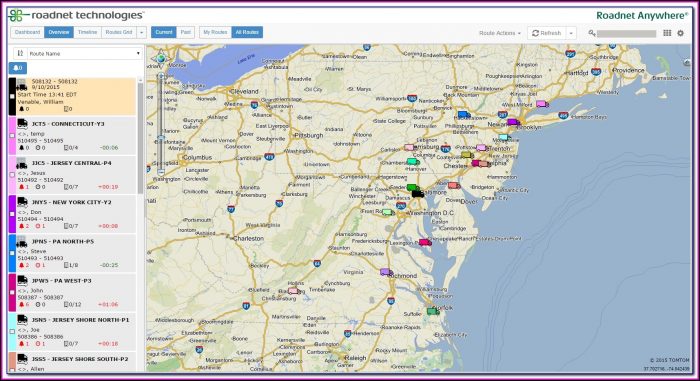Tick the JPN5 PA North-P5 checkbox
700x381 pixels.
[x=12, y=253]
